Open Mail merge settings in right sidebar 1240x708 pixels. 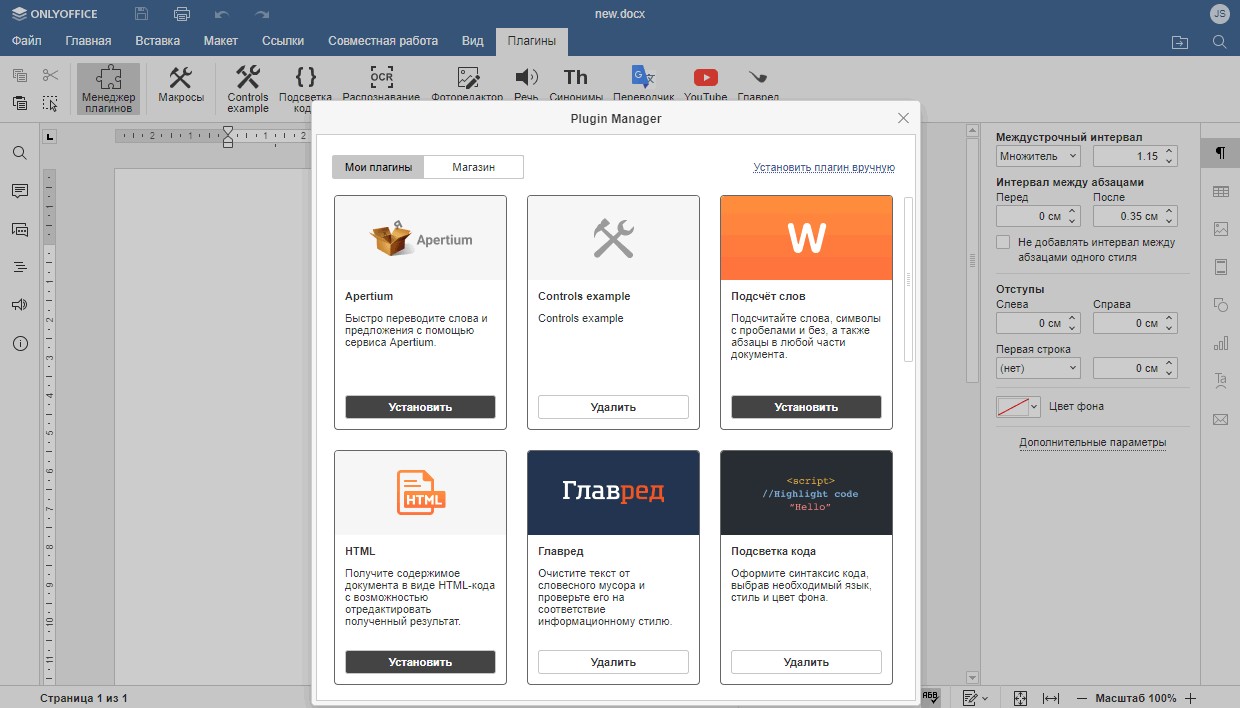[1220, 419]
